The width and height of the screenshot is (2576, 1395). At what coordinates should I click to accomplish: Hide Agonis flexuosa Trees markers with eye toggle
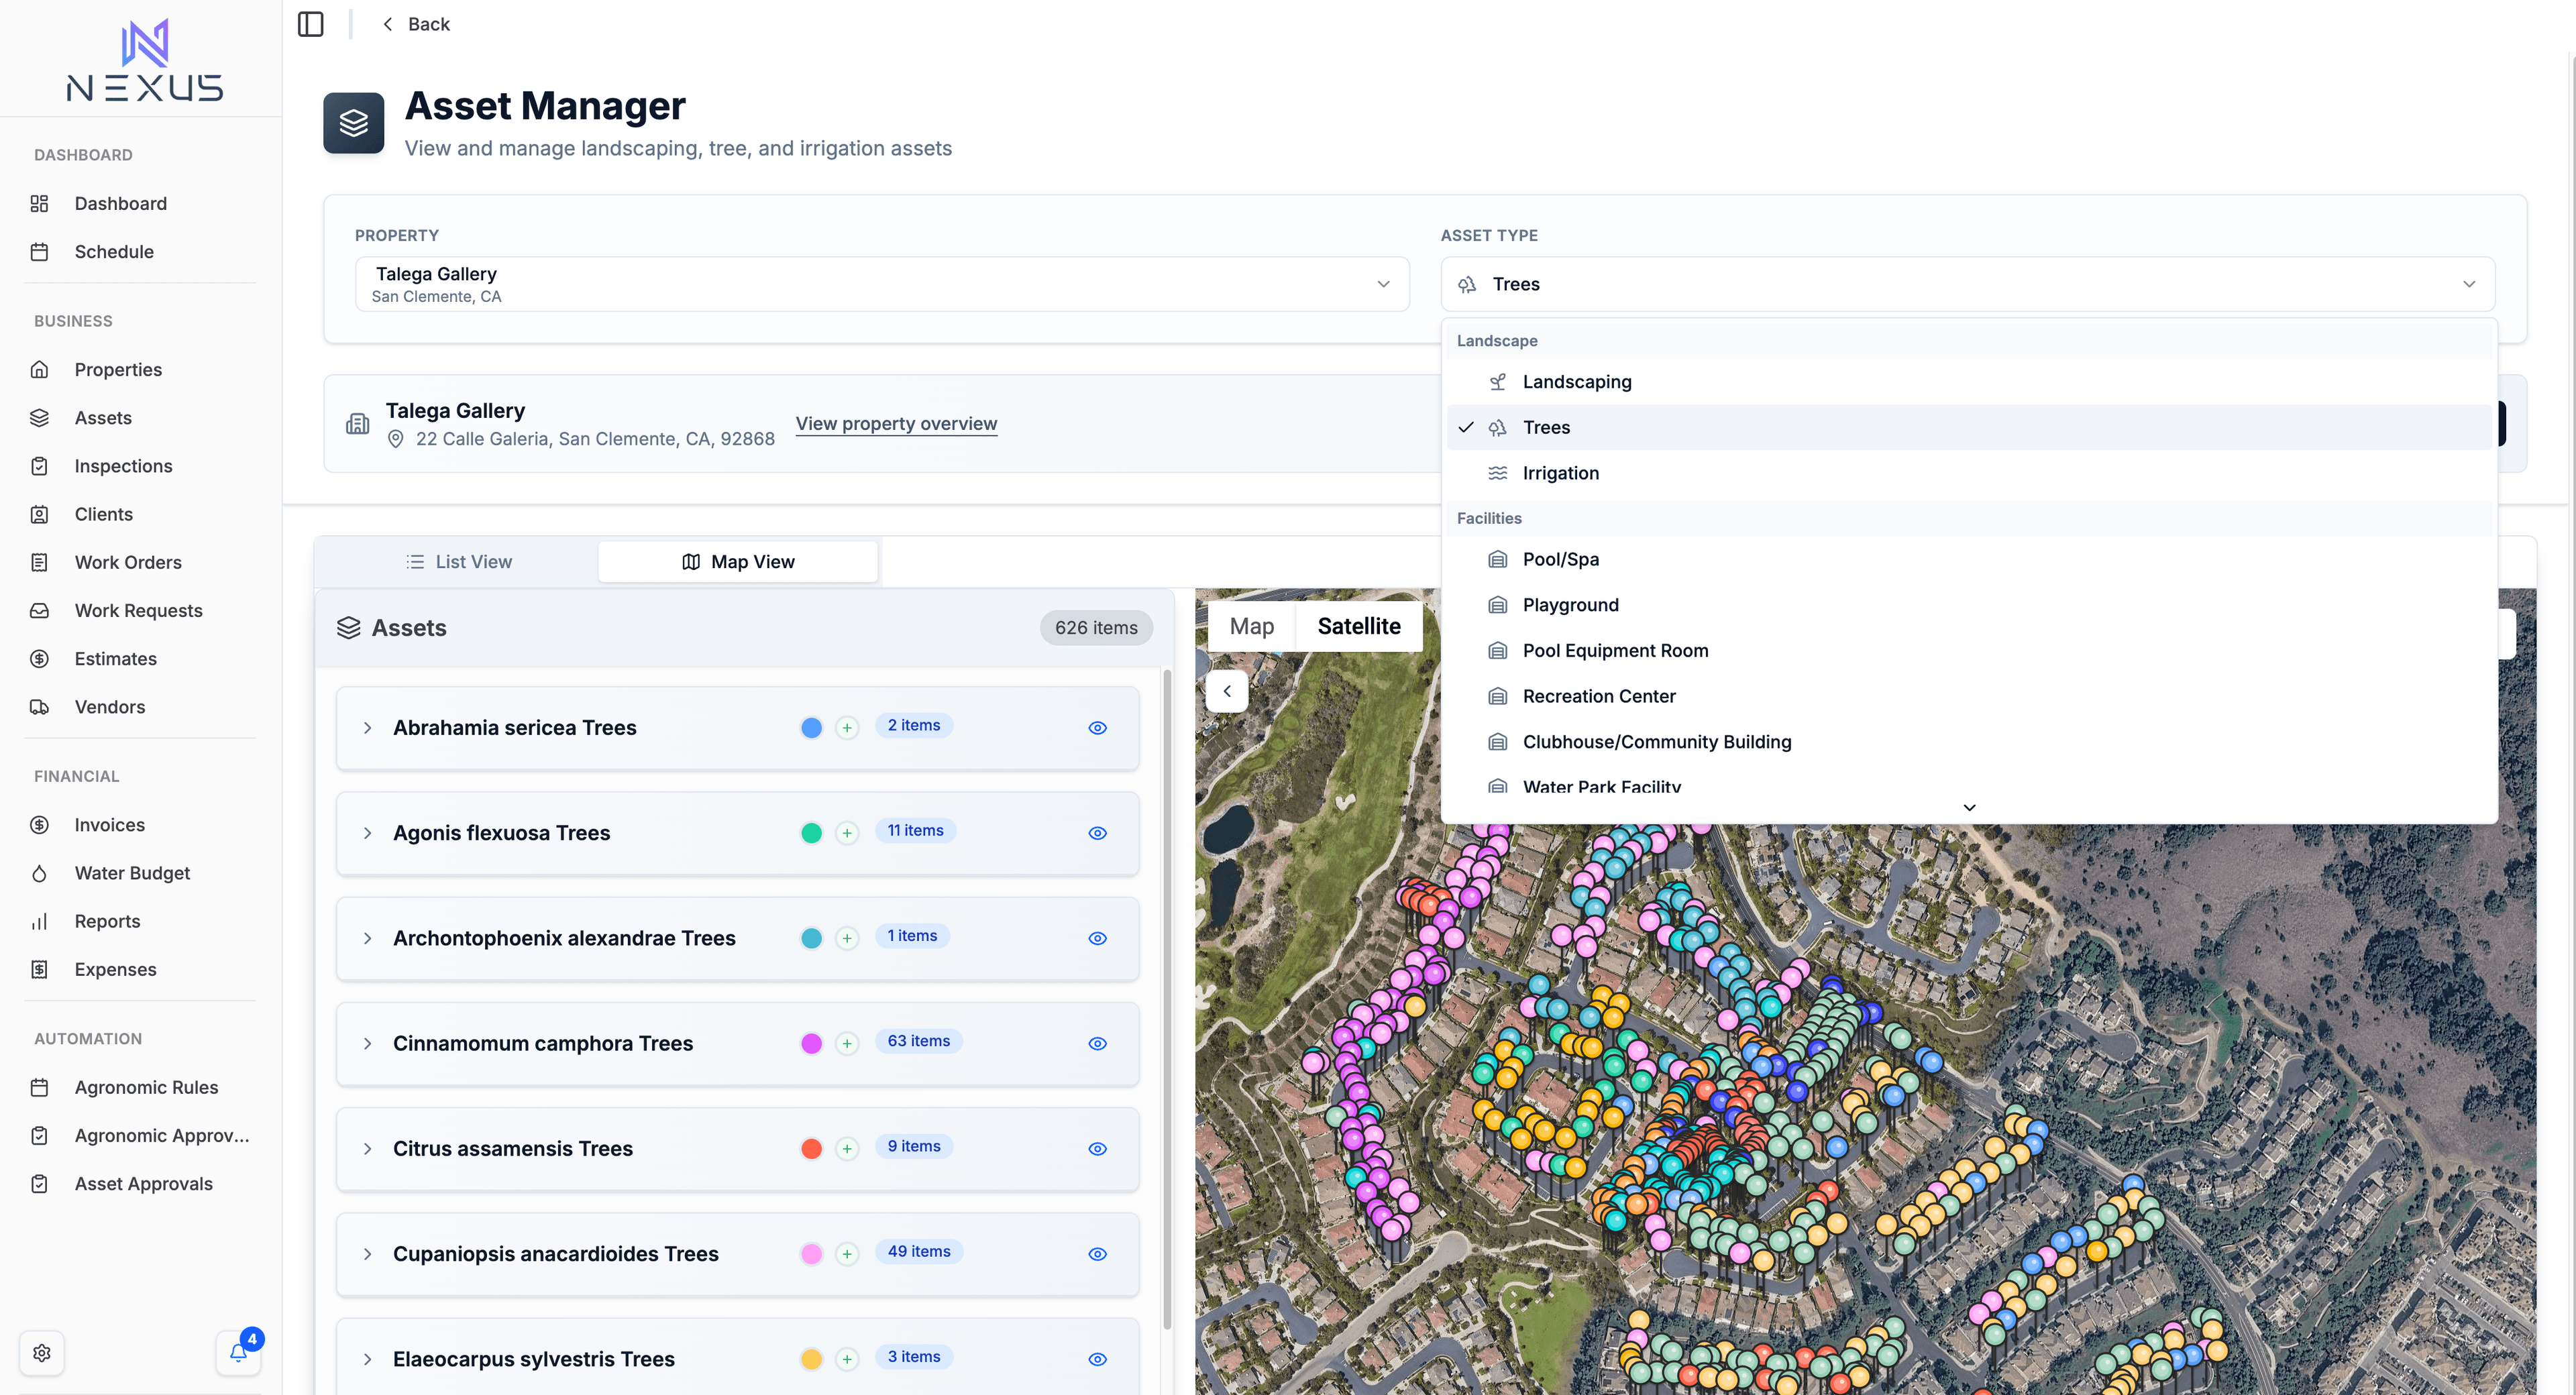click(1097, 832)
